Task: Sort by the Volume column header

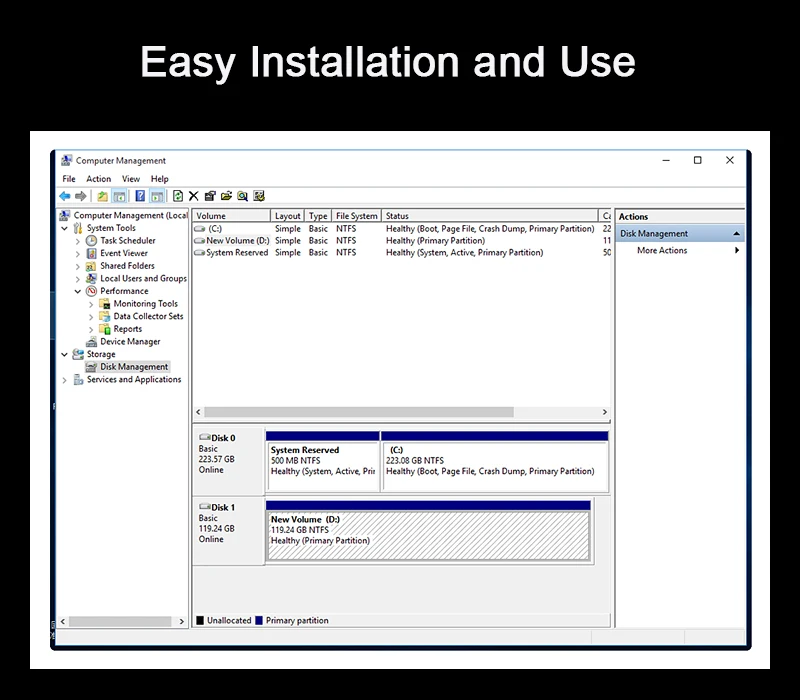Action: [232, 216]
